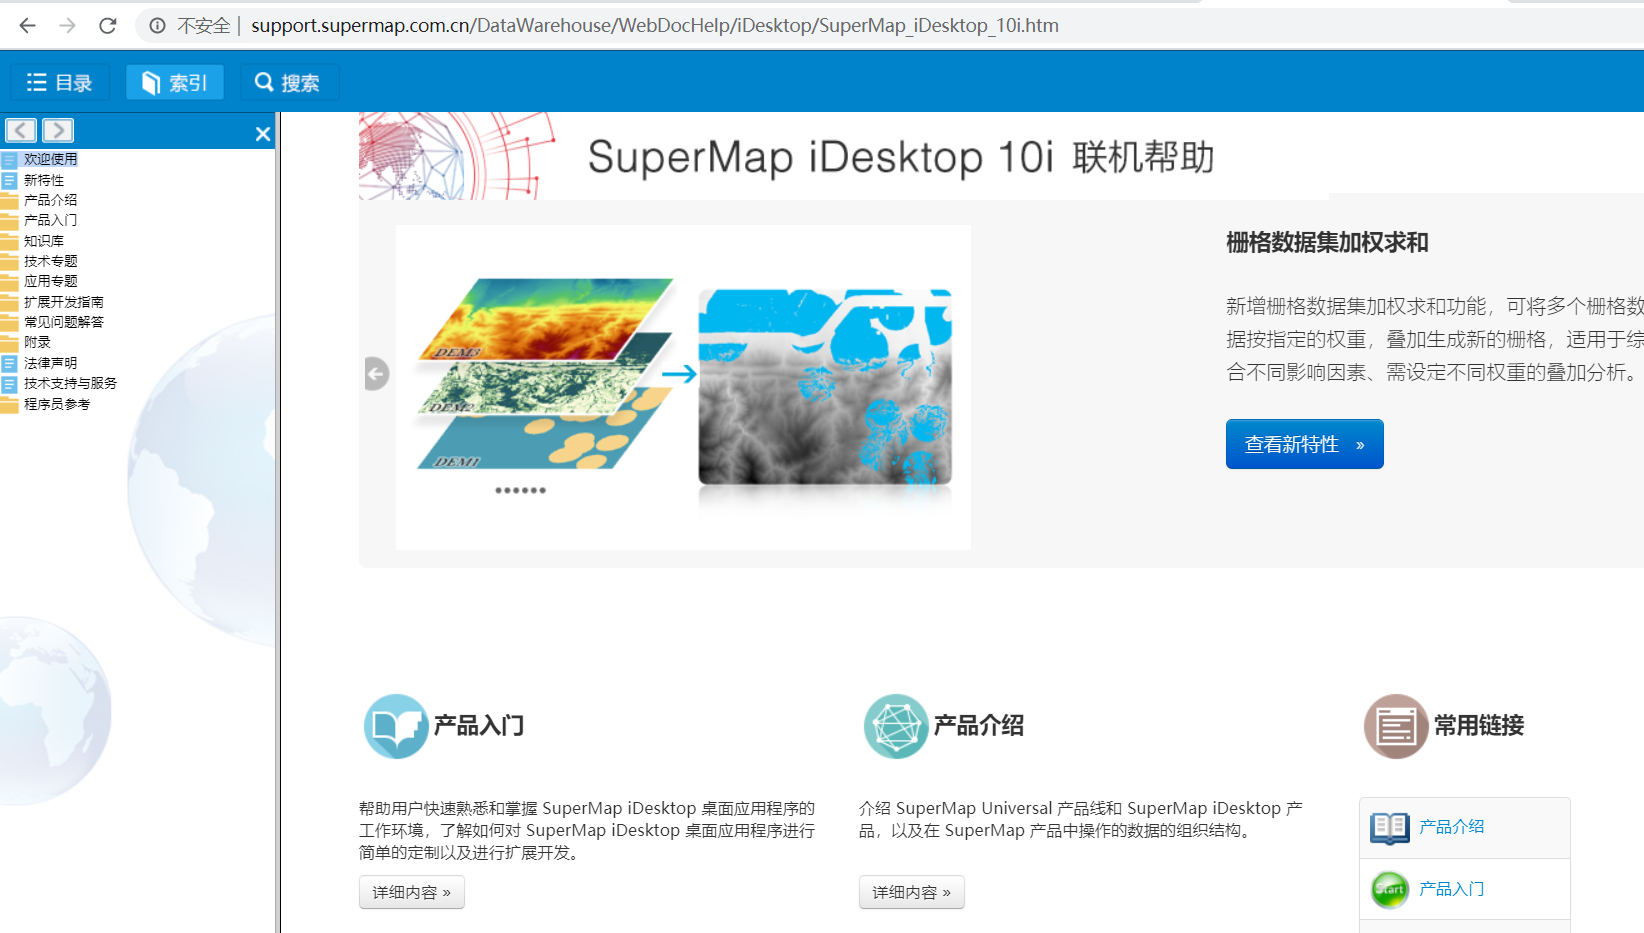This screenshot has width=1644, height=933.
Task: Close the contents sidebar panel
Action: coord(263,134)
